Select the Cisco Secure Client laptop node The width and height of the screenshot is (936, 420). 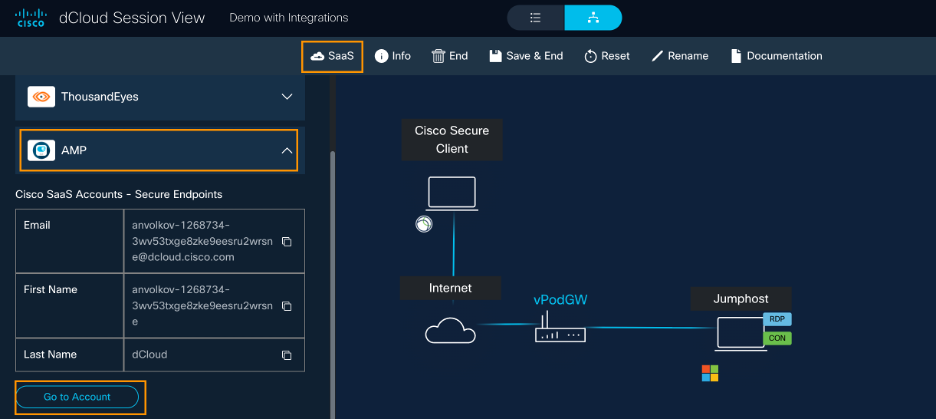452,192
